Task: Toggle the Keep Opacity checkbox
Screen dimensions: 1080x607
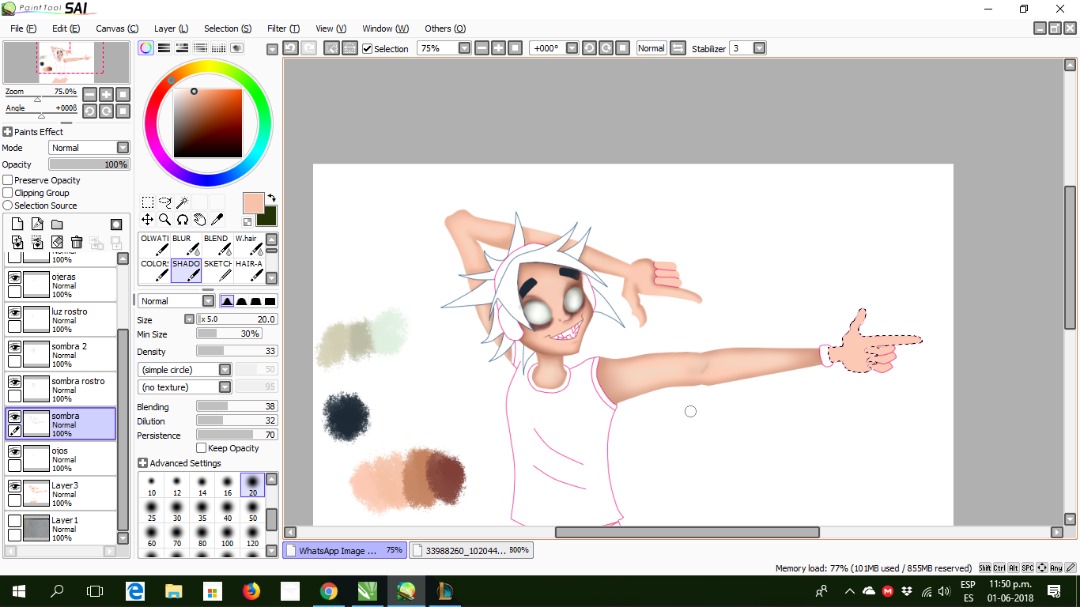Action: pos(201,449)
